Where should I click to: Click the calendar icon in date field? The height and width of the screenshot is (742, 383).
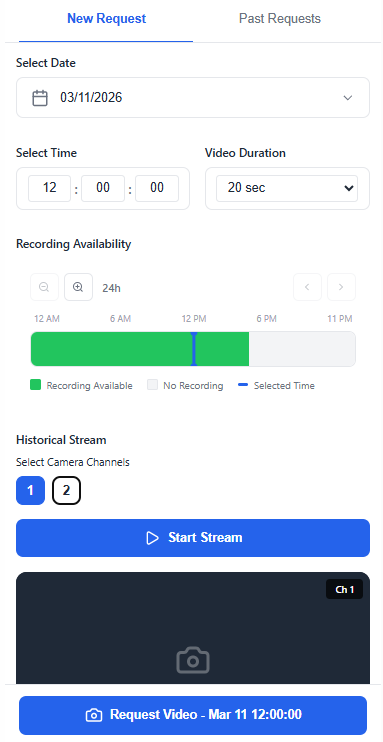click(40, 98)
